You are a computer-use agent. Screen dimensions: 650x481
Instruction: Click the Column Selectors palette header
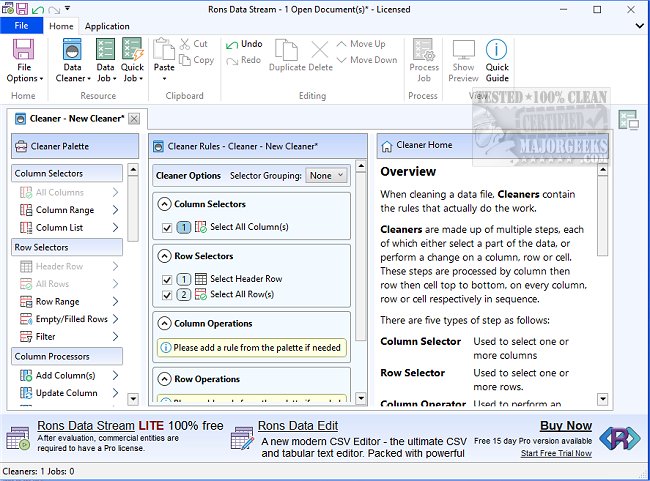pyautogui.click(x=67, y=173)
